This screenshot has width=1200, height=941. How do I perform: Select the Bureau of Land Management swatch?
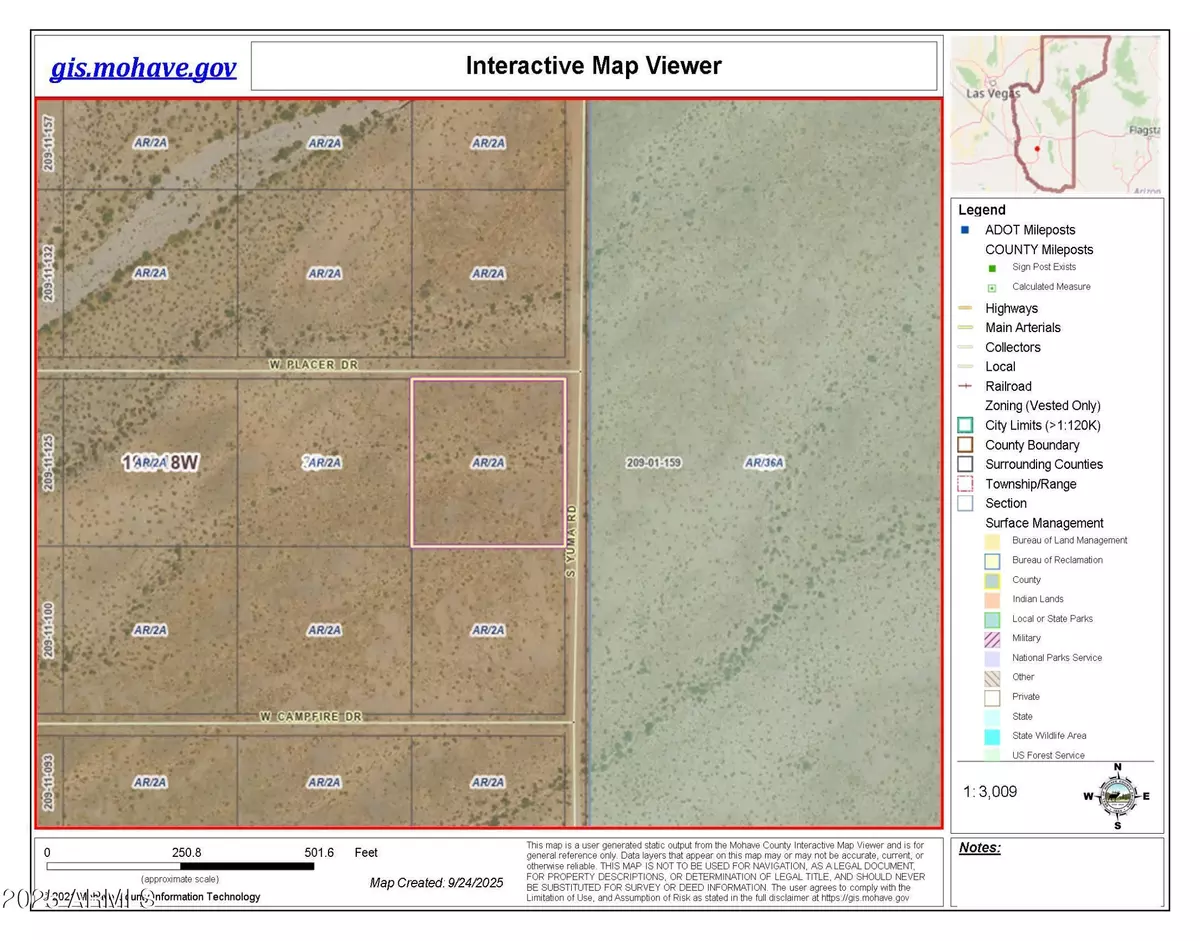pyautogui.click(x=992, y=541)
